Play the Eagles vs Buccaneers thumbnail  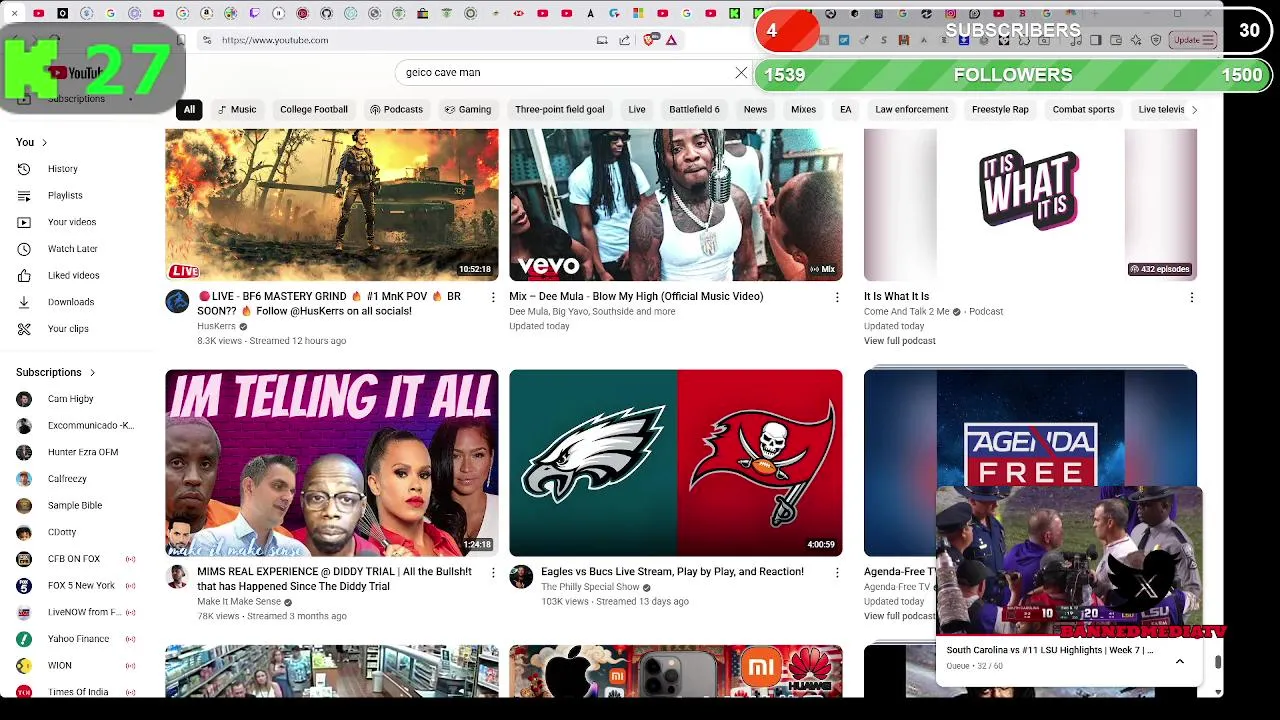point(675,463)
